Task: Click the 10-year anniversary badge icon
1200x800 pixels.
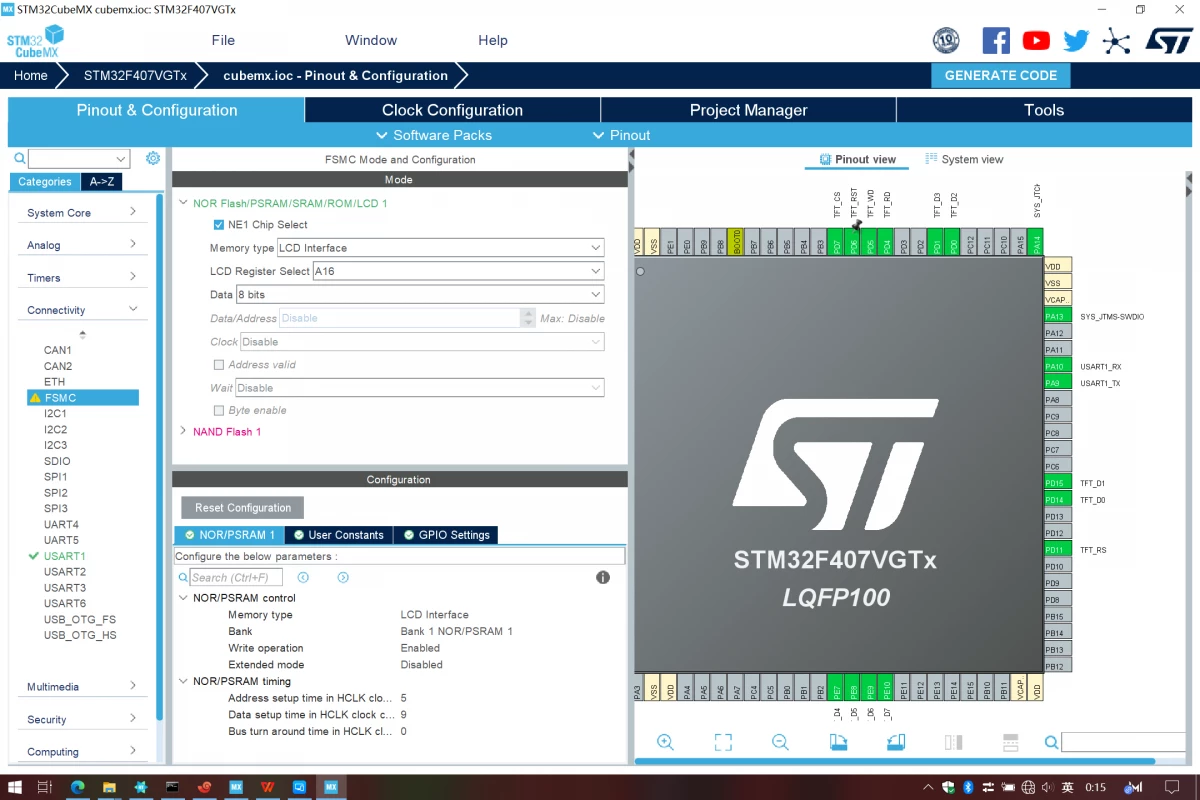Action: (946, 40)
